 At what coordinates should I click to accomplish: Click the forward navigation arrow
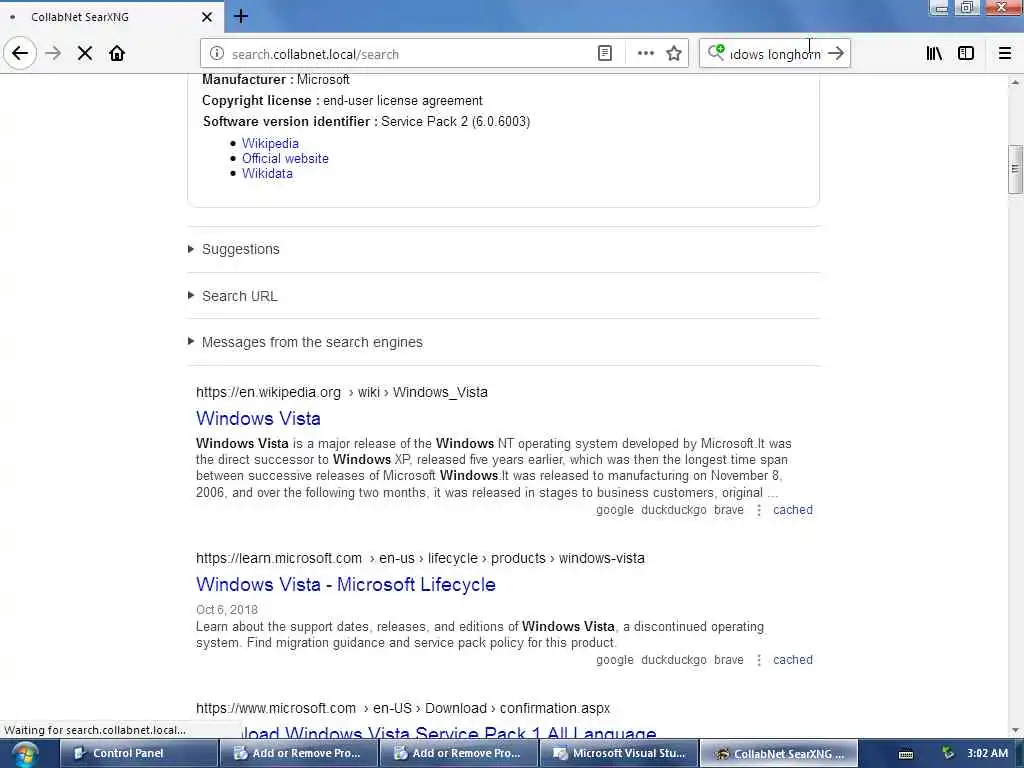point(53,53)
